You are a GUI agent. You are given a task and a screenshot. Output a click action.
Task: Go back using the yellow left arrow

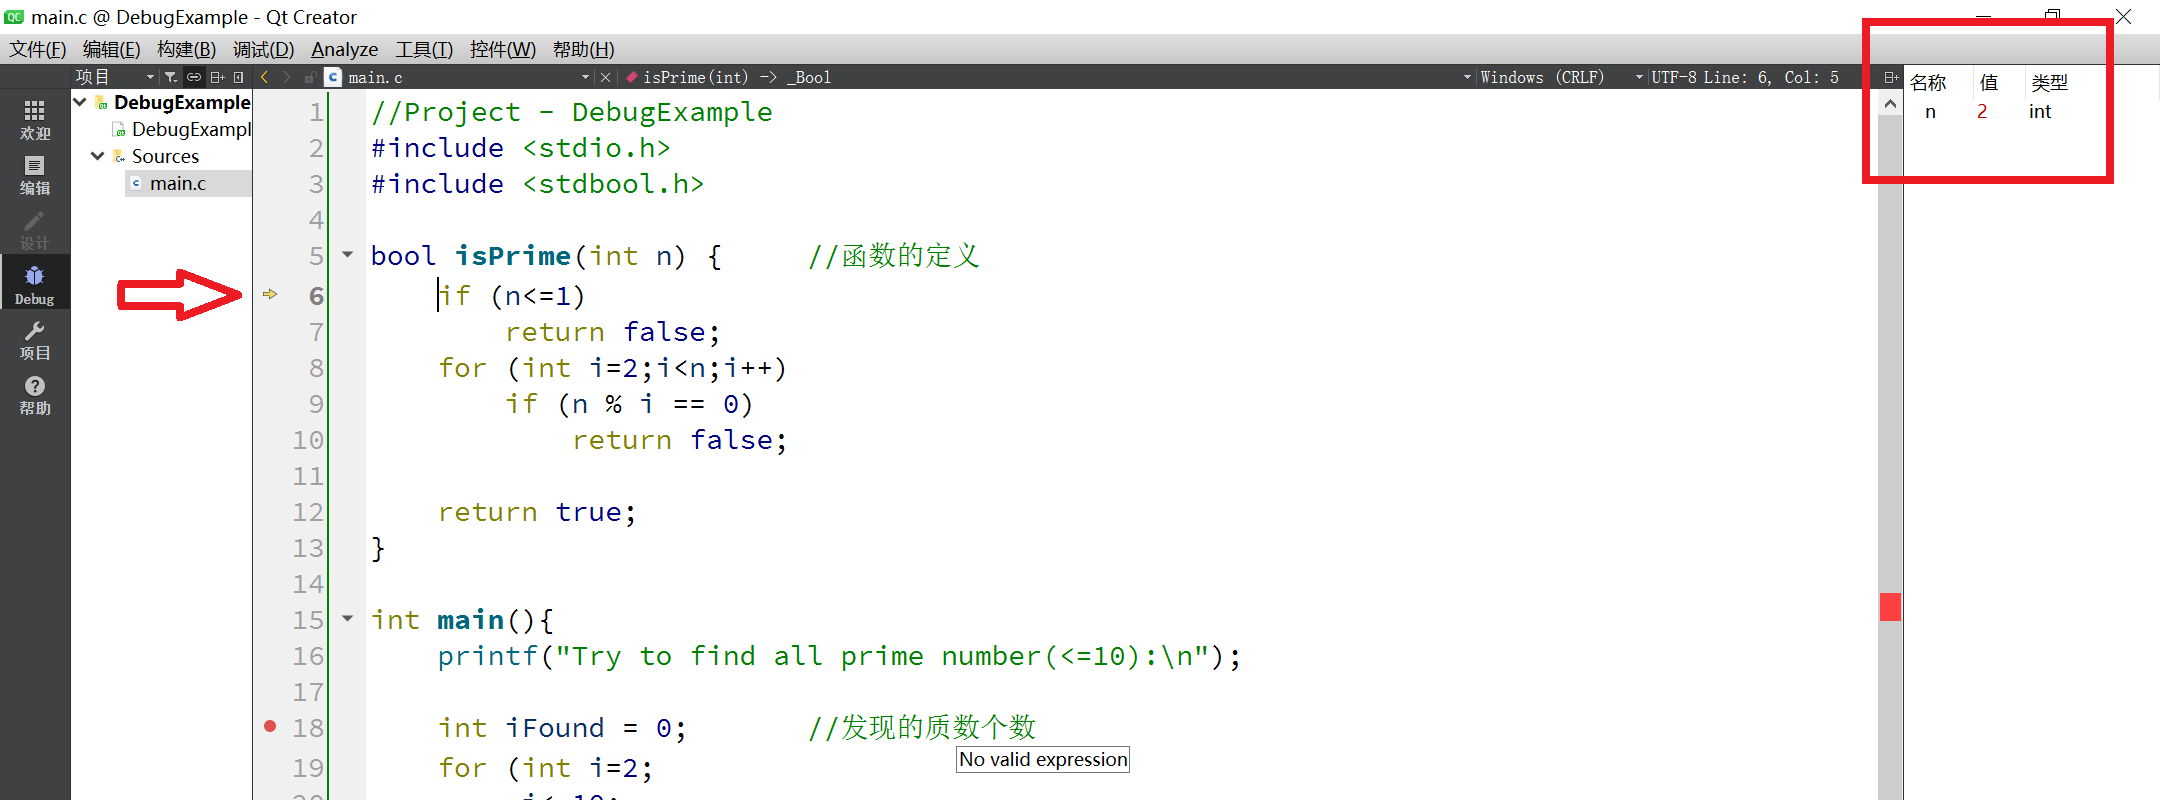(x=264, y=77)
